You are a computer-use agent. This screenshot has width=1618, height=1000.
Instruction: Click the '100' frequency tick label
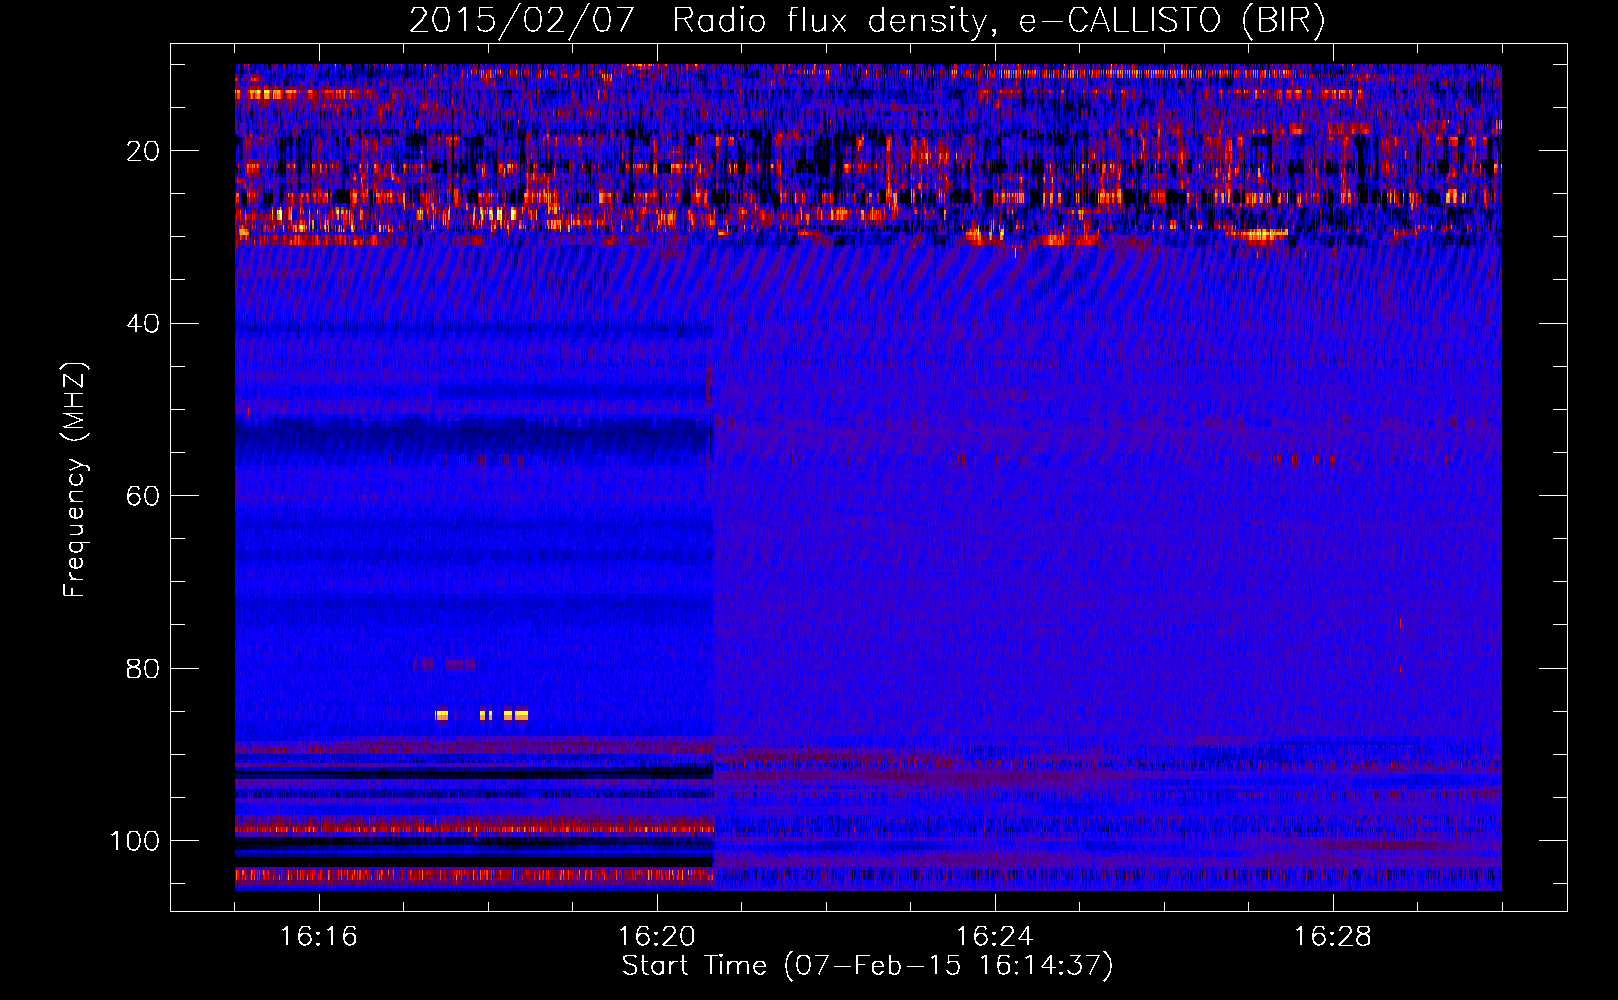(135, 841)
